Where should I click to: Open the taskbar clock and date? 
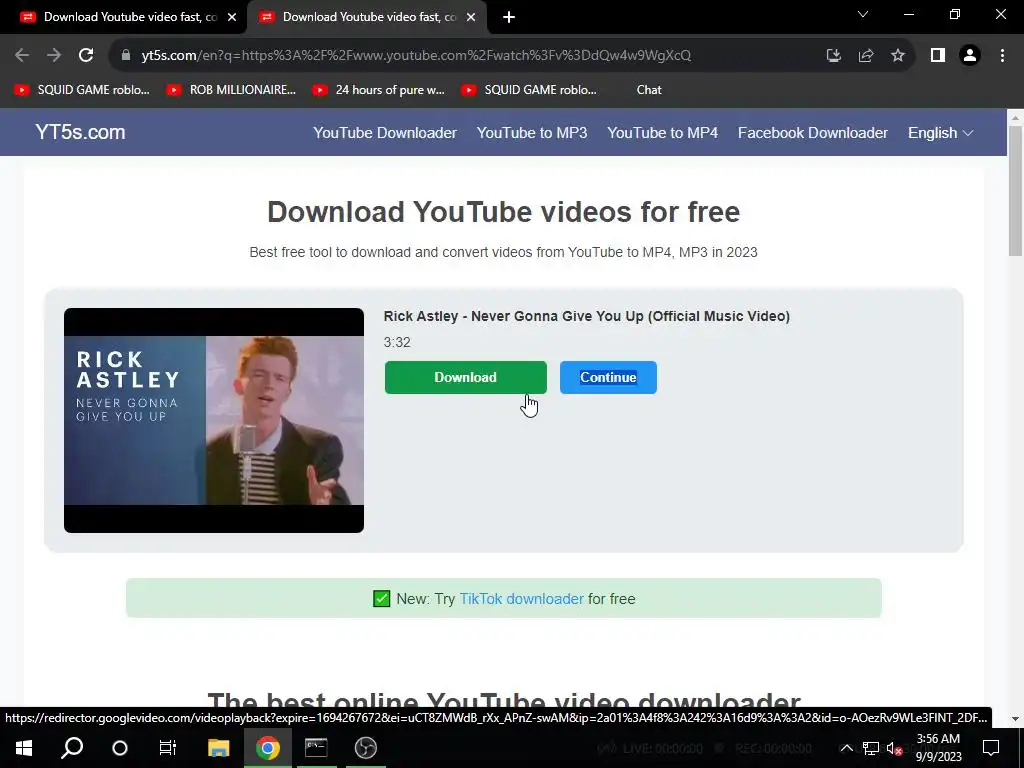point(938,748)
